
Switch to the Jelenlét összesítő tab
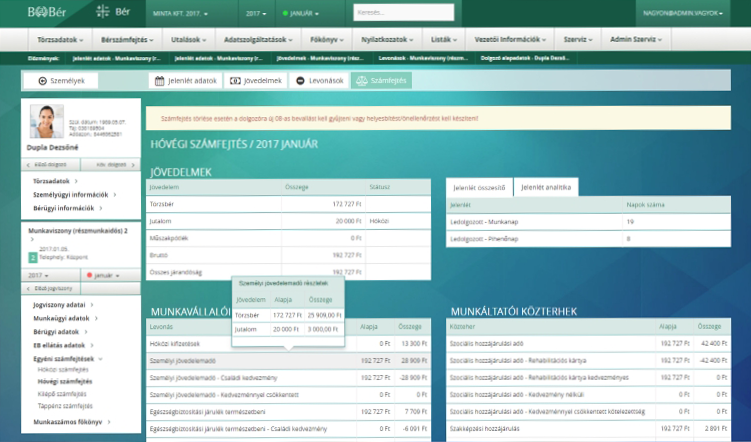pos(479,187)
